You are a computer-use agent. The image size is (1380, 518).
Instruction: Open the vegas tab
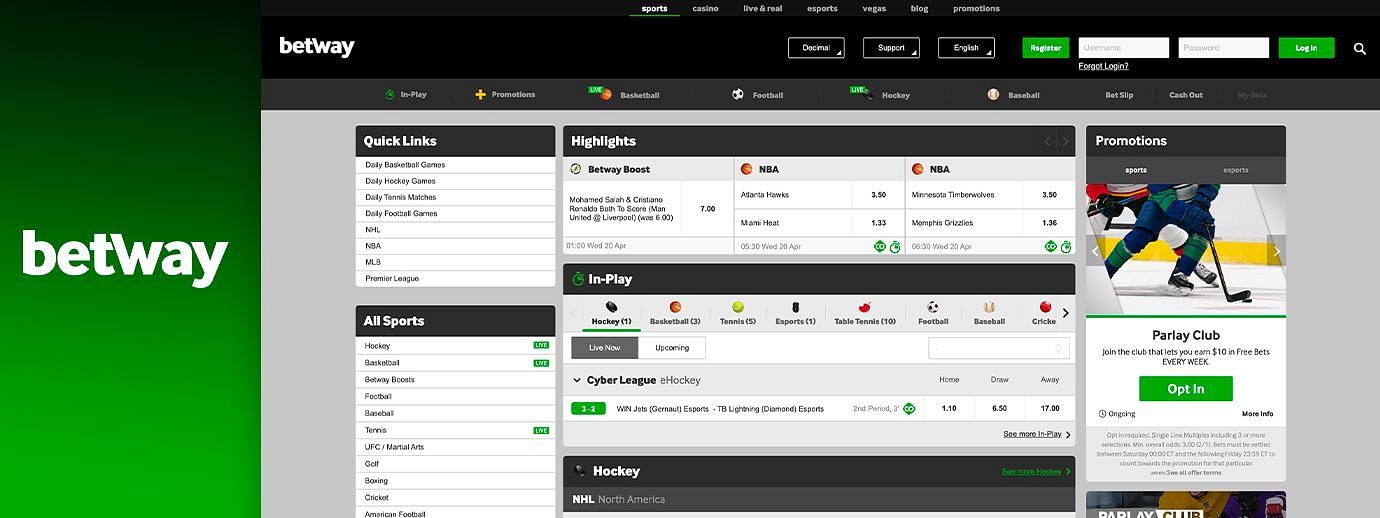[x=874, y=8]
